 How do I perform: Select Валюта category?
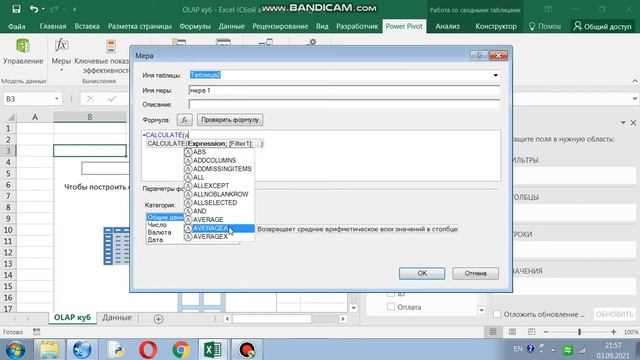[159, 232]
